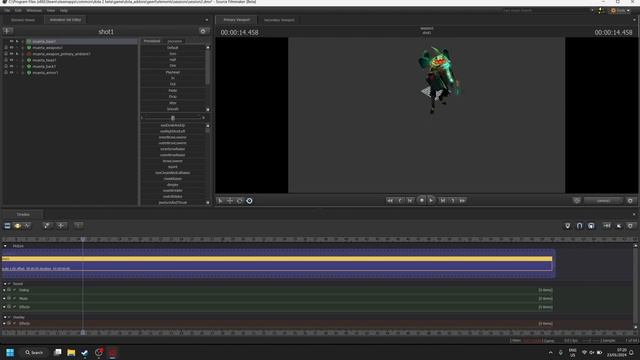Jump playback to the last frame
The height and width of the screenshot is (360, 640).
click(x=462, y=200)
